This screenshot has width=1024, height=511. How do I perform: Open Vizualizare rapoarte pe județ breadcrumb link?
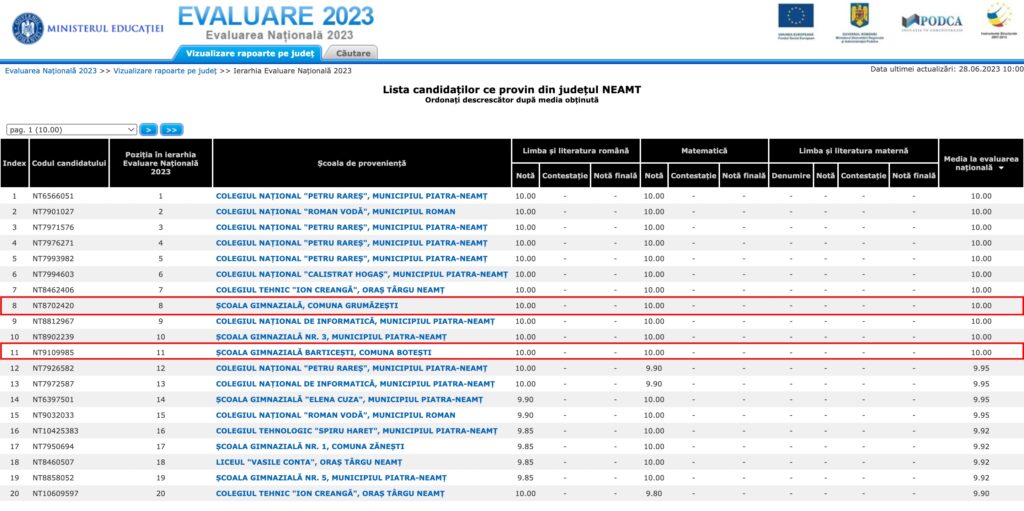165,71
